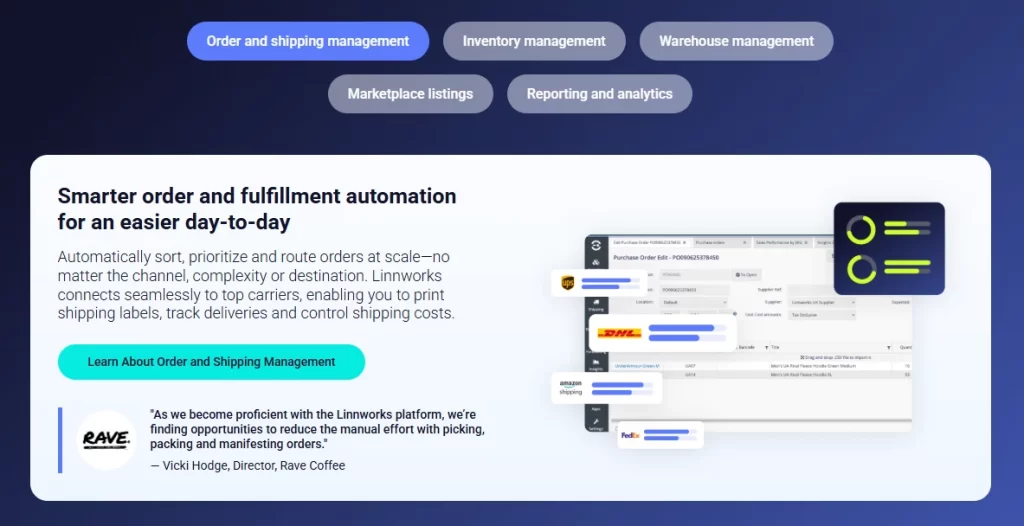This screenshot has width=1024, height=526.
Task: Click the 'Smarter order and fulfillment automation' heading
Action: point(257,196)
